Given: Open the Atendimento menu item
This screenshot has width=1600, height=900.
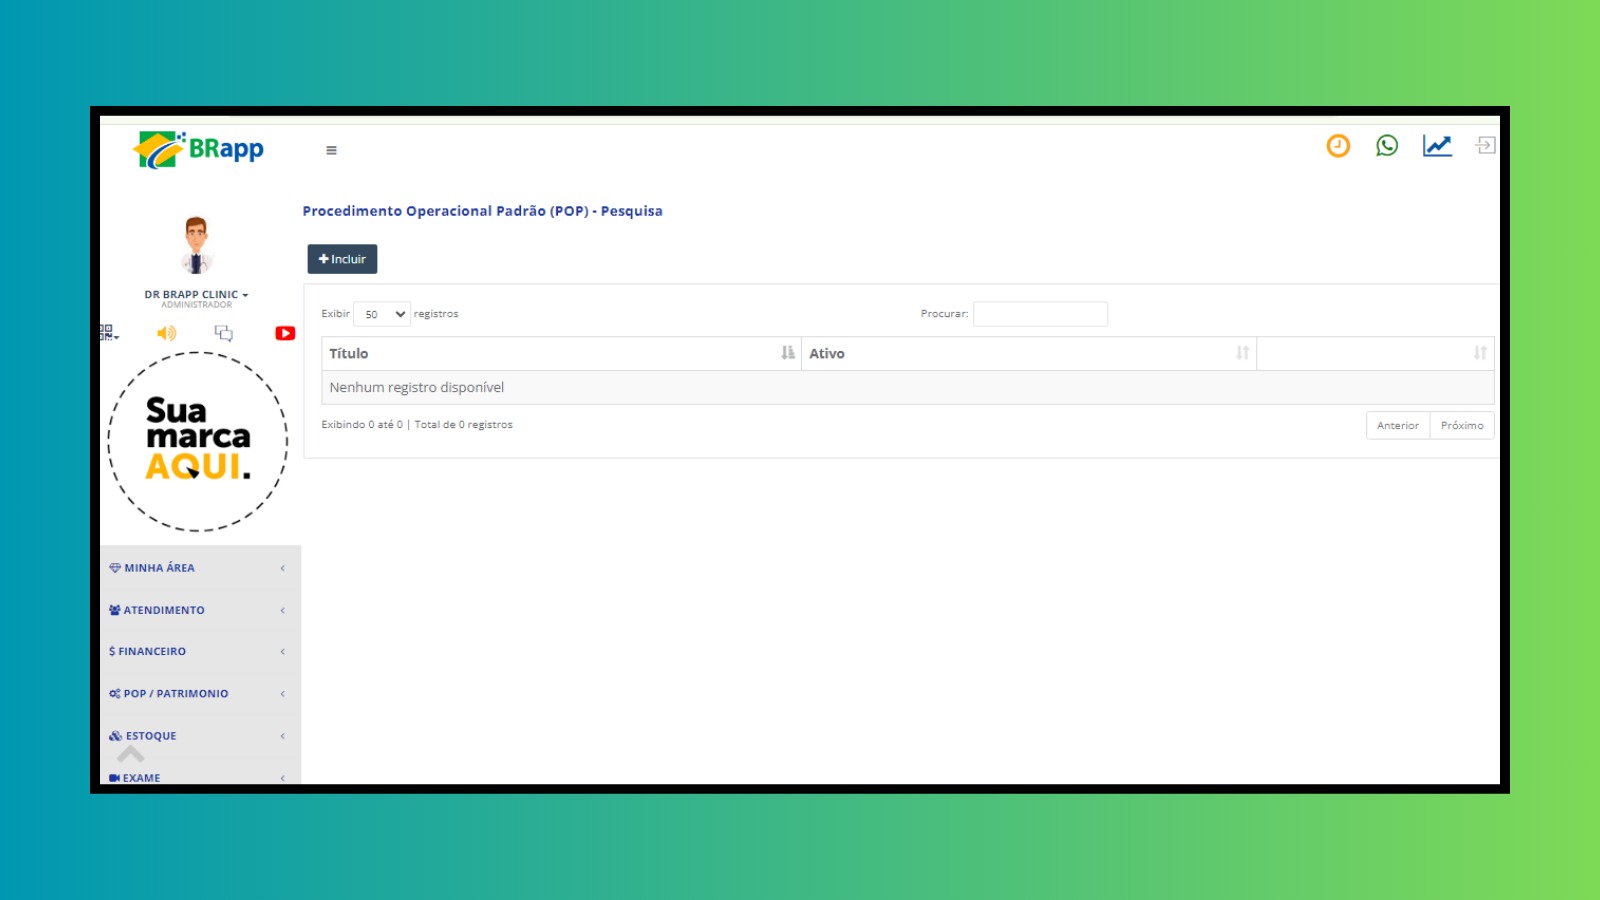Looking at the screenshot, I should [198, 610].
